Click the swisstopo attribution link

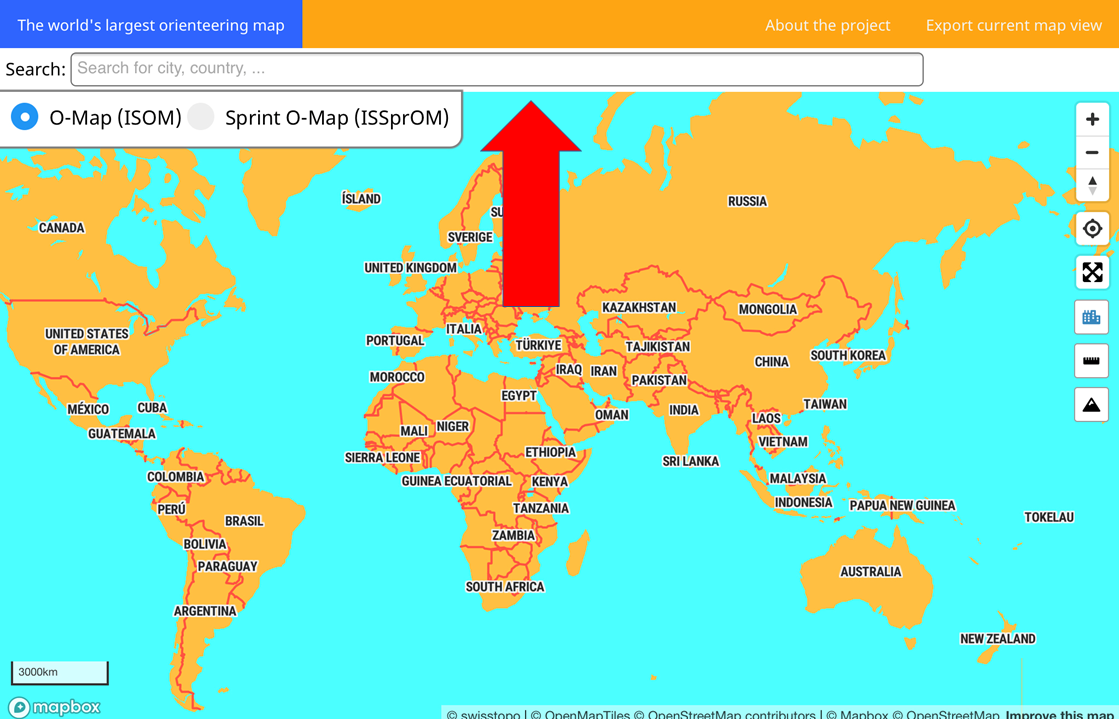[483, 714]
